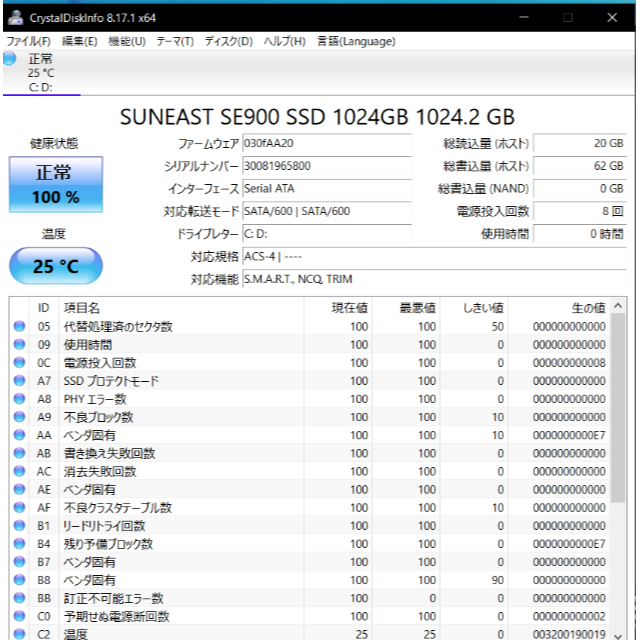Click the 対応規格 field ACS-4

pyautogui.click(x=435, y=256)
